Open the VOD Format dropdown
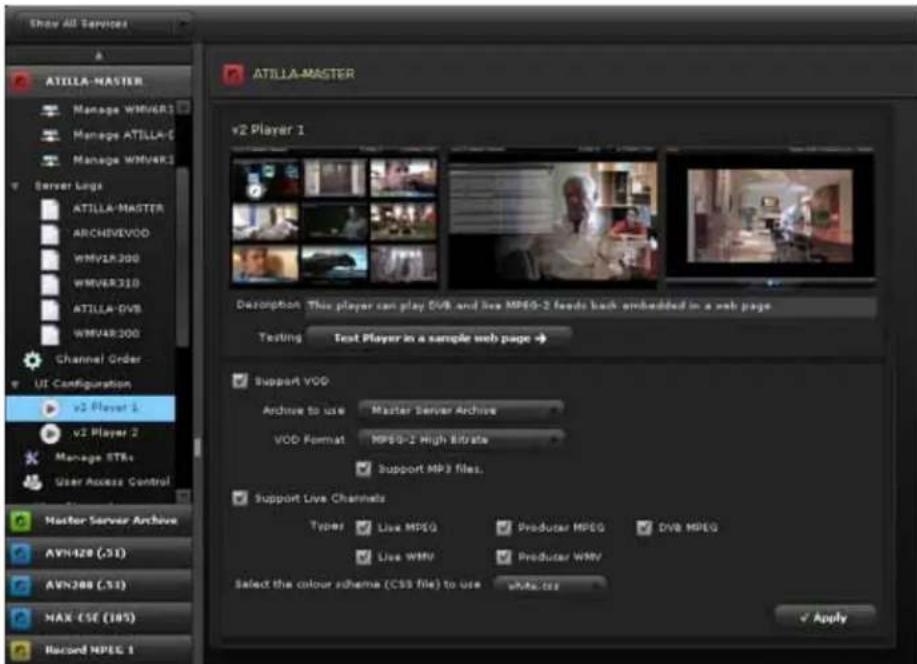917x664 pixels. tap(461, 440)
